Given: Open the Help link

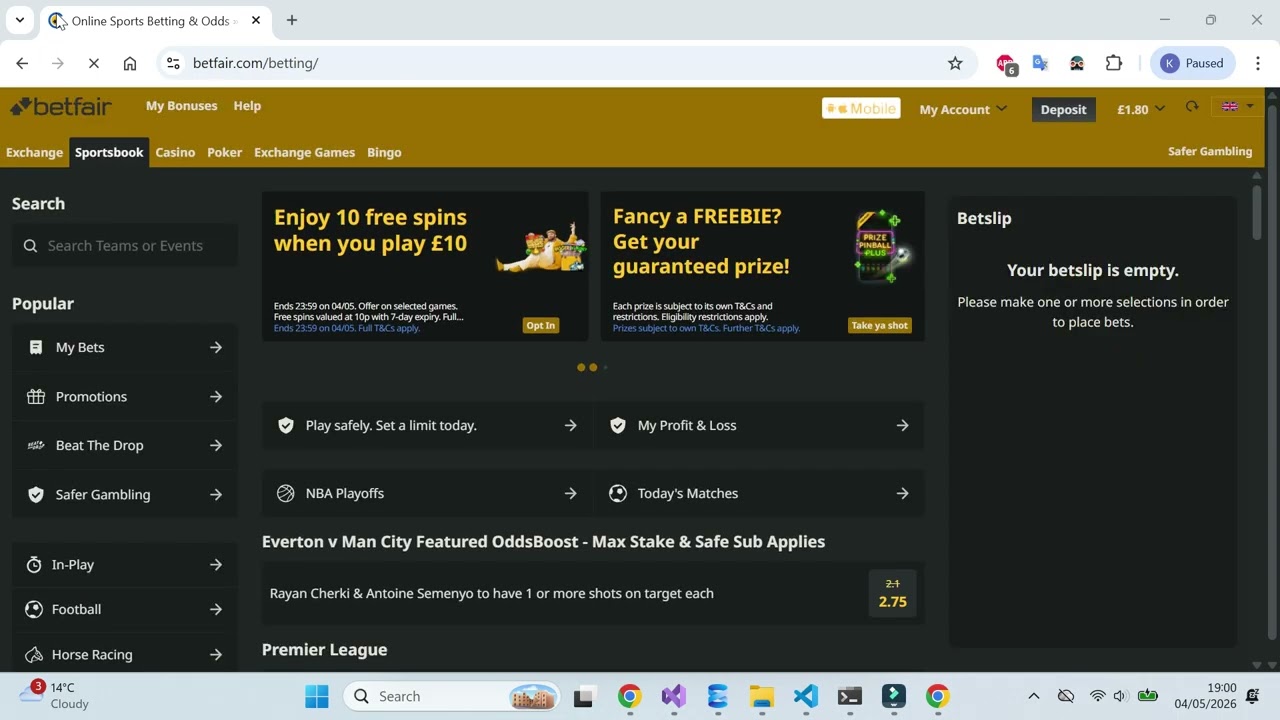Looking at the screenshot, I should (x=247, y=105).
